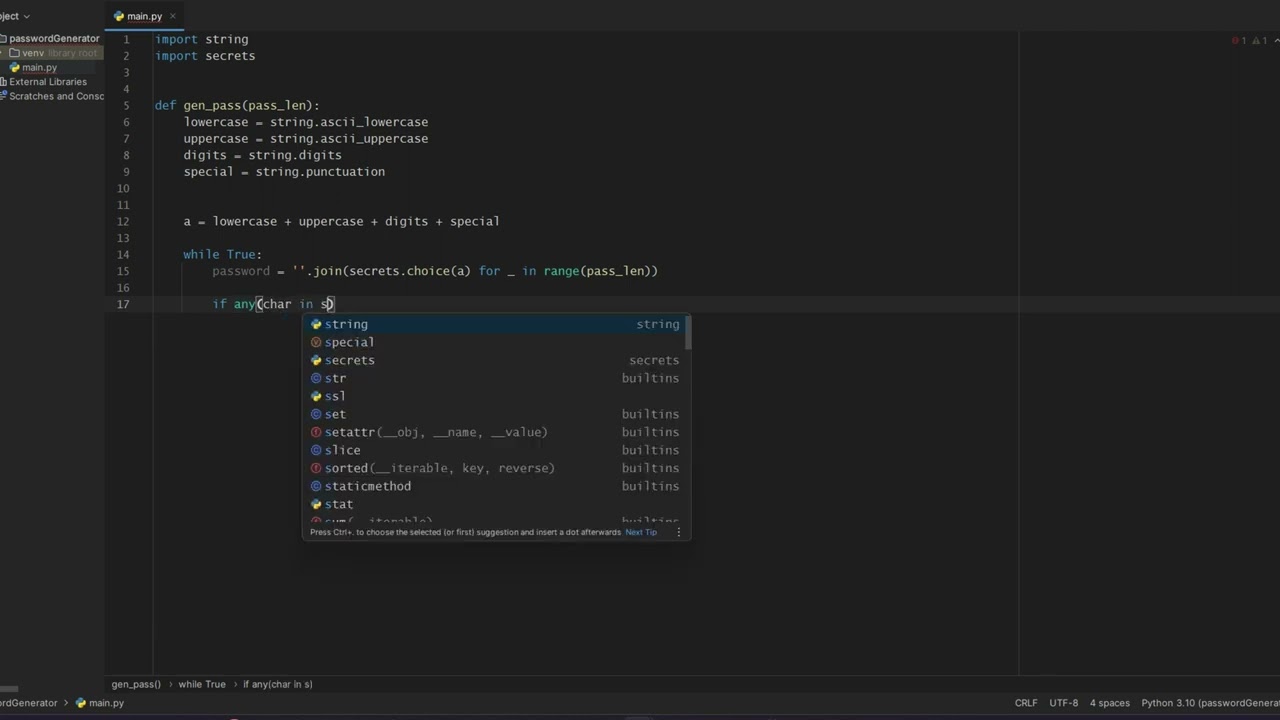Click the red error indicator icon
1280x720 pixels.
pyautogui.click(x=1234, y=41)
